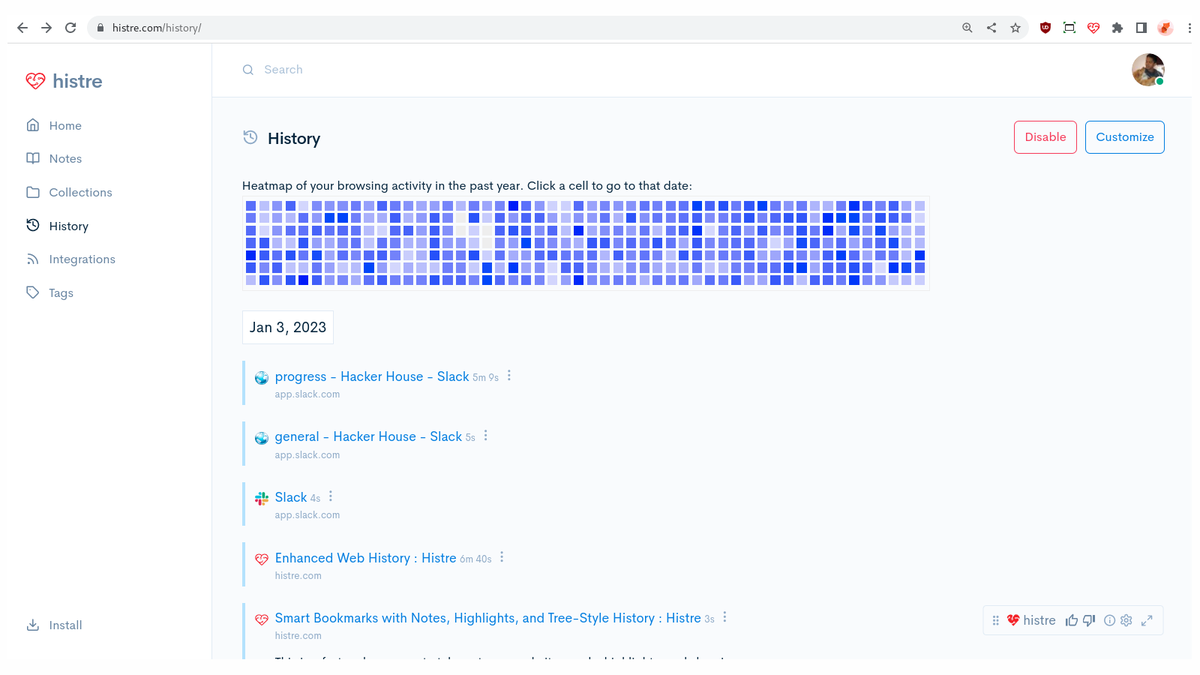Select History in sidebar
The width and height of the screenshot is (1200, 675).
pyautogui.click(x=68, y=226)
